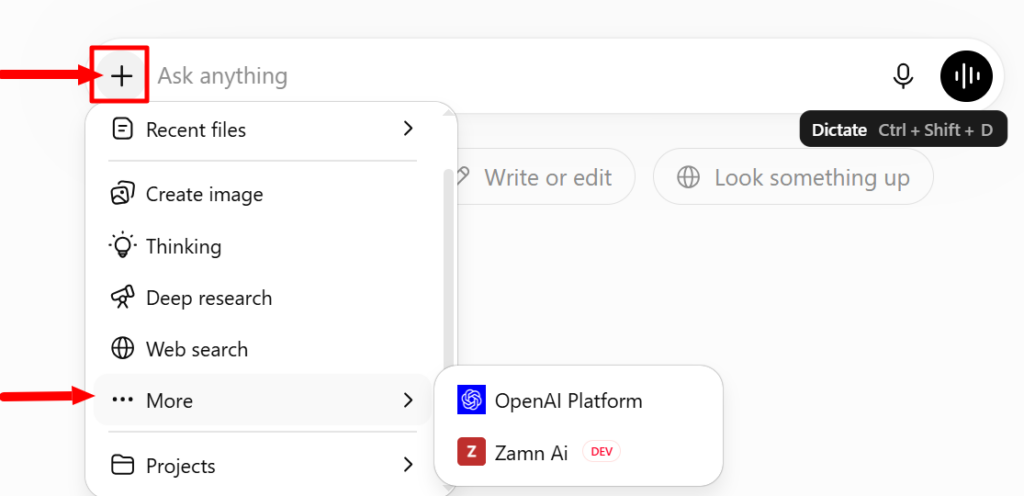Click the Deep research telescope icon
This screenshot has width=1024, height=496.
point(122,297)
